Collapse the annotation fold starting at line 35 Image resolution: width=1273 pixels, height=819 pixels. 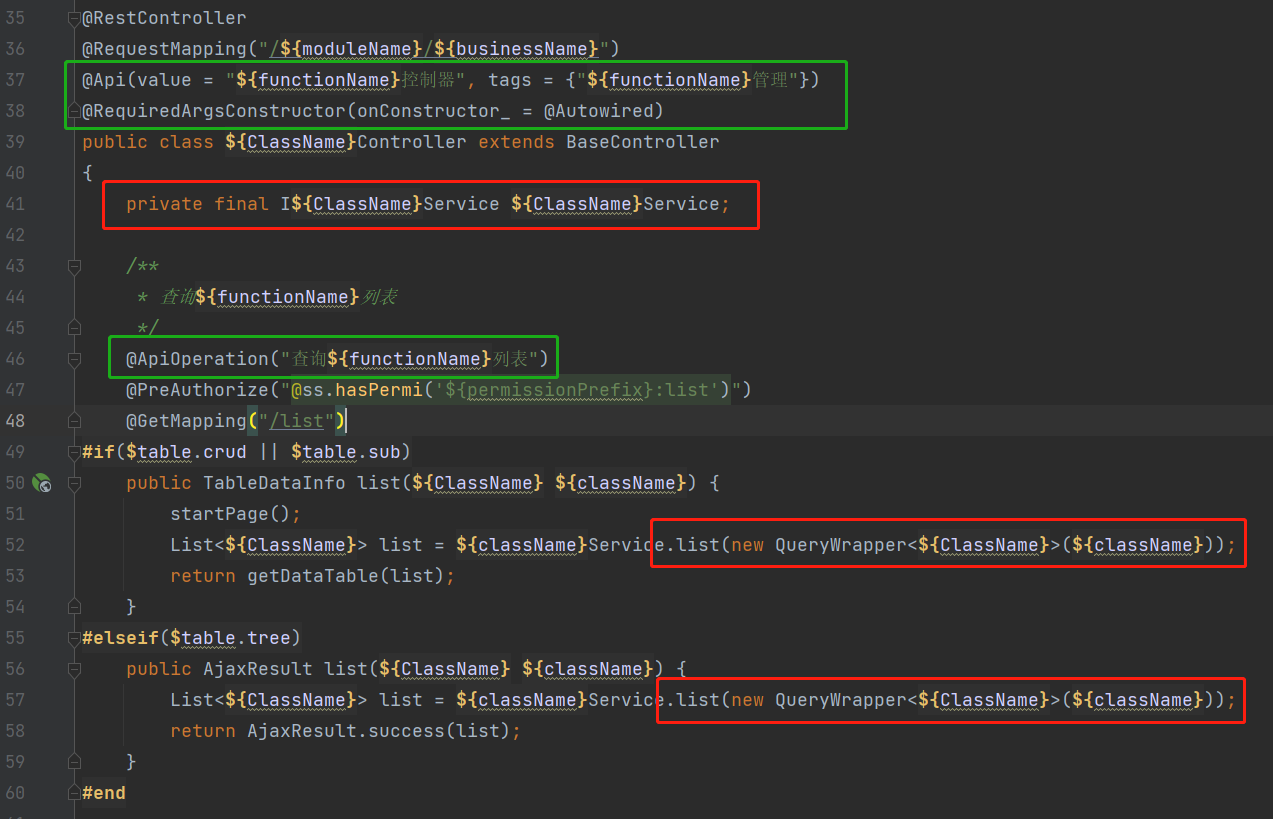pos(72,17)
